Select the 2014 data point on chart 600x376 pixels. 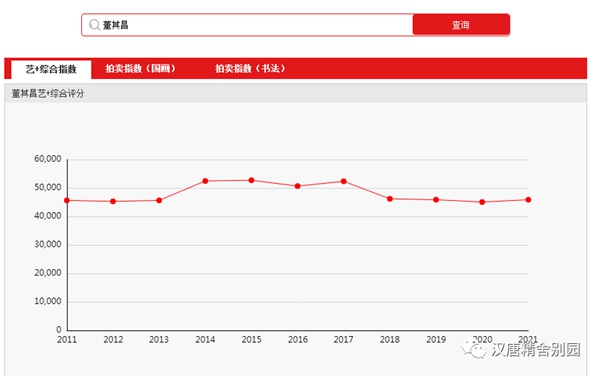pos(205,181)
